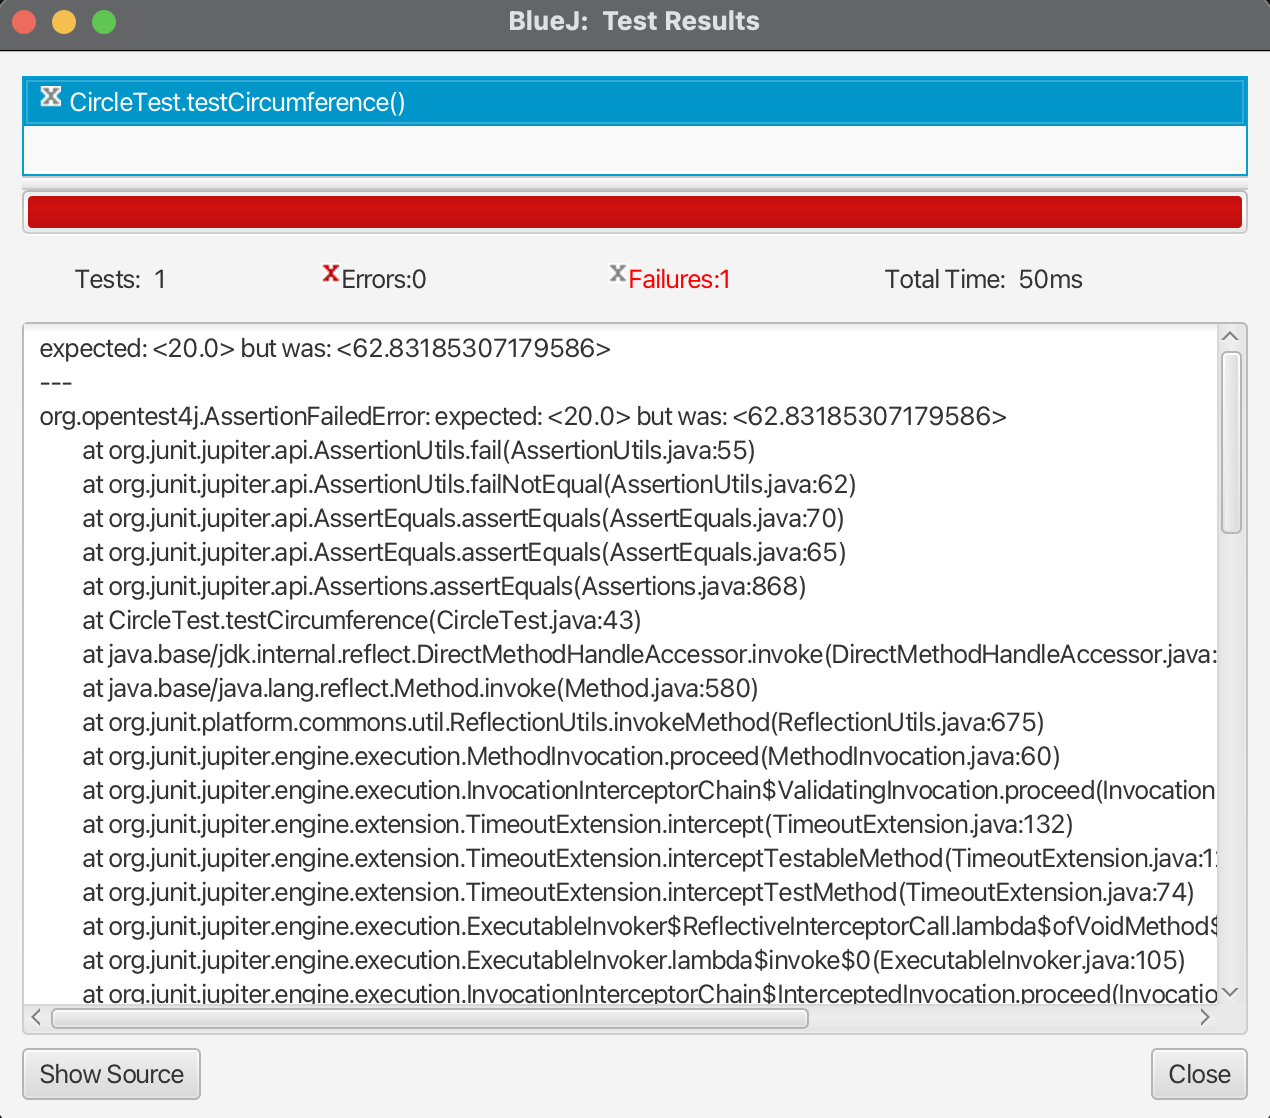Screen dimensions: 1270x1118
Task: Click the empty row below the test entry
Action: point(634,150)
